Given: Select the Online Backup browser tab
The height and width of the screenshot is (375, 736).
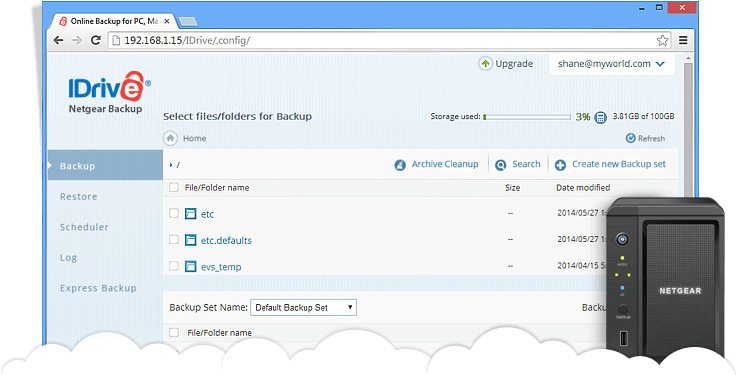Looking at the screenshot, I should click(x=113, y=21).
